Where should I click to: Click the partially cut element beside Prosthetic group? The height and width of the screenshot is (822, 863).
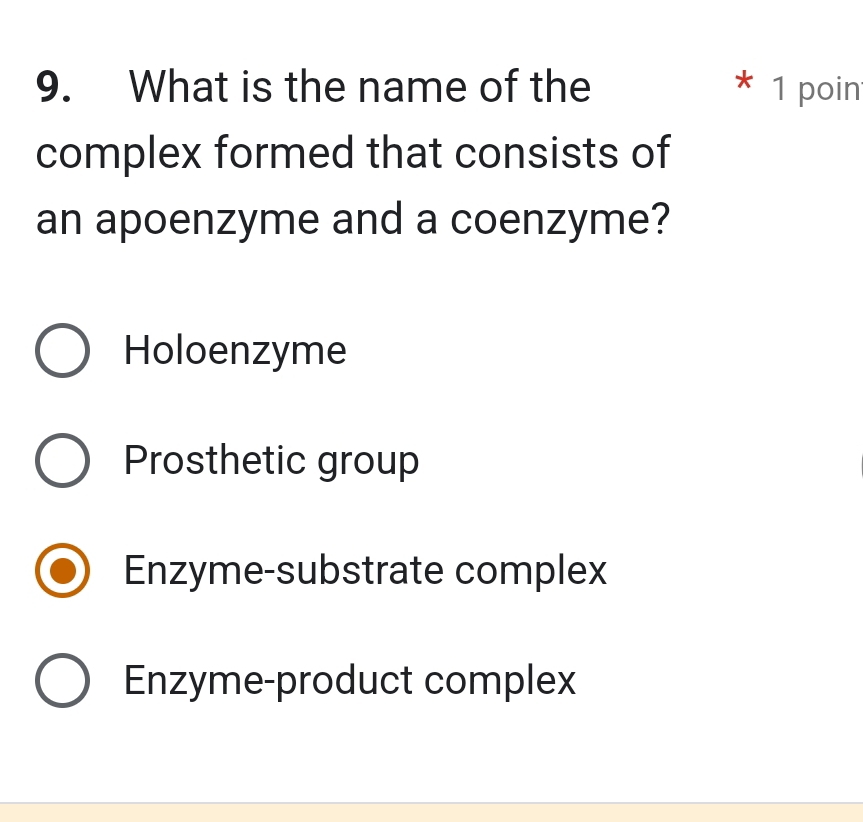(x=859, y=460)
